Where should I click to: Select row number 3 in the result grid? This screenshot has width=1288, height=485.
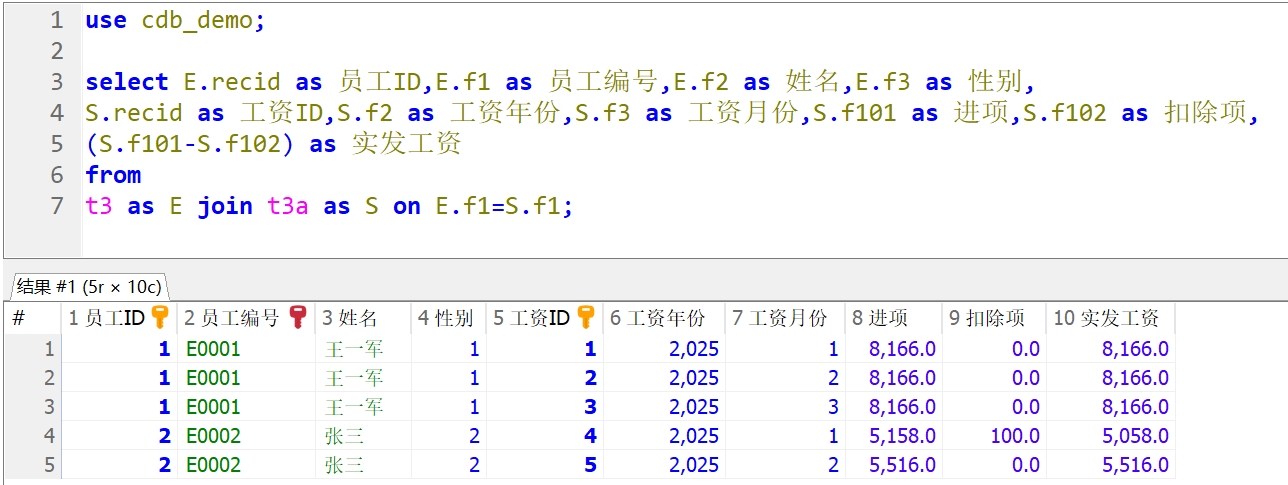[48, 407]
